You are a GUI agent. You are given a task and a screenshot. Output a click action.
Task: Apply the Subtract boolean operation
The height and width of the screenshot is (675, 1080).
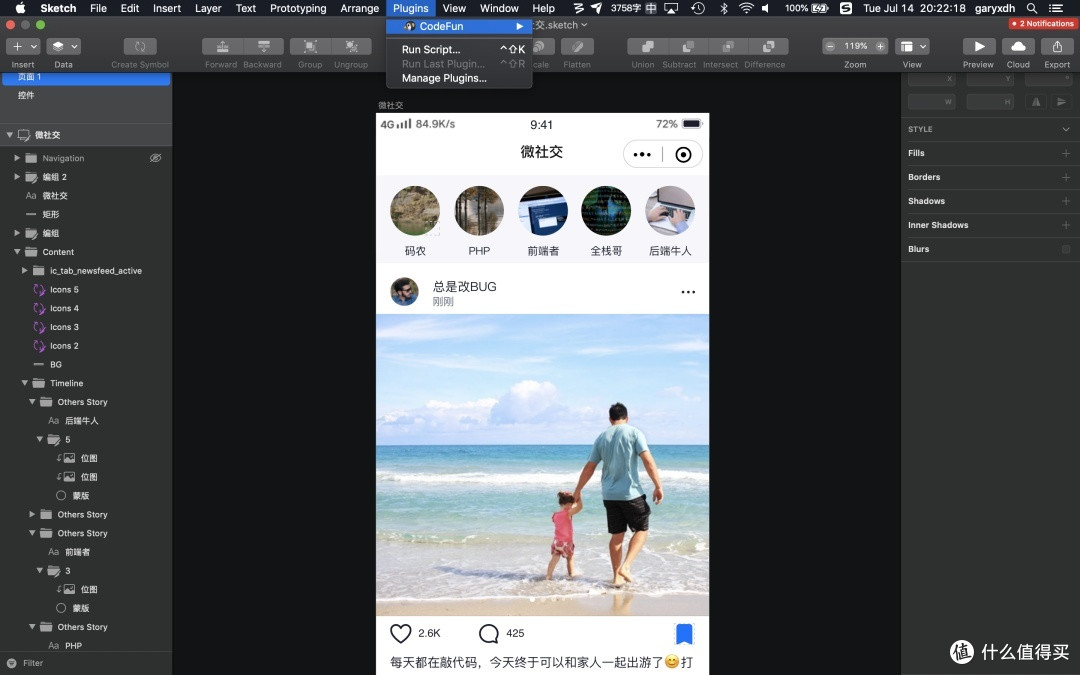[x=687, y=46]
